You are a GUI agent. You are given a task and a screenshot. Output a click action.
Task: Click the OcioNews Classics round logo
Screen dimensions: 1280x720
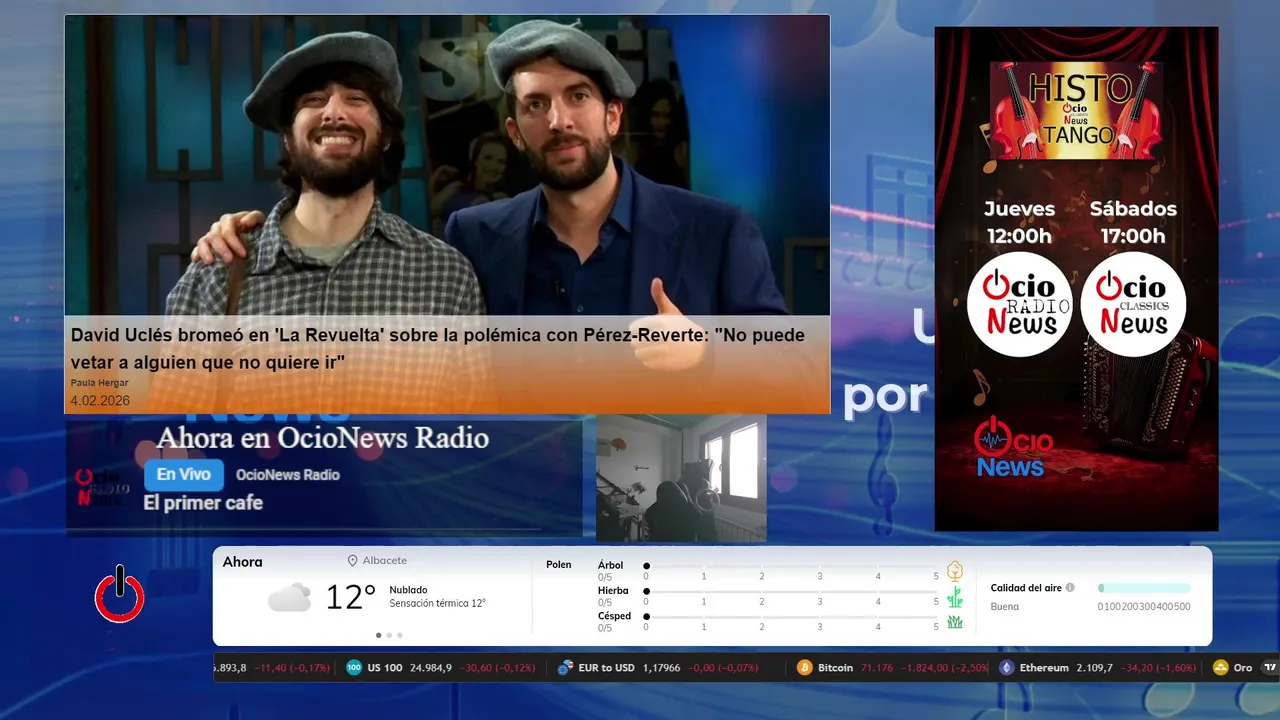[1133, 304]
